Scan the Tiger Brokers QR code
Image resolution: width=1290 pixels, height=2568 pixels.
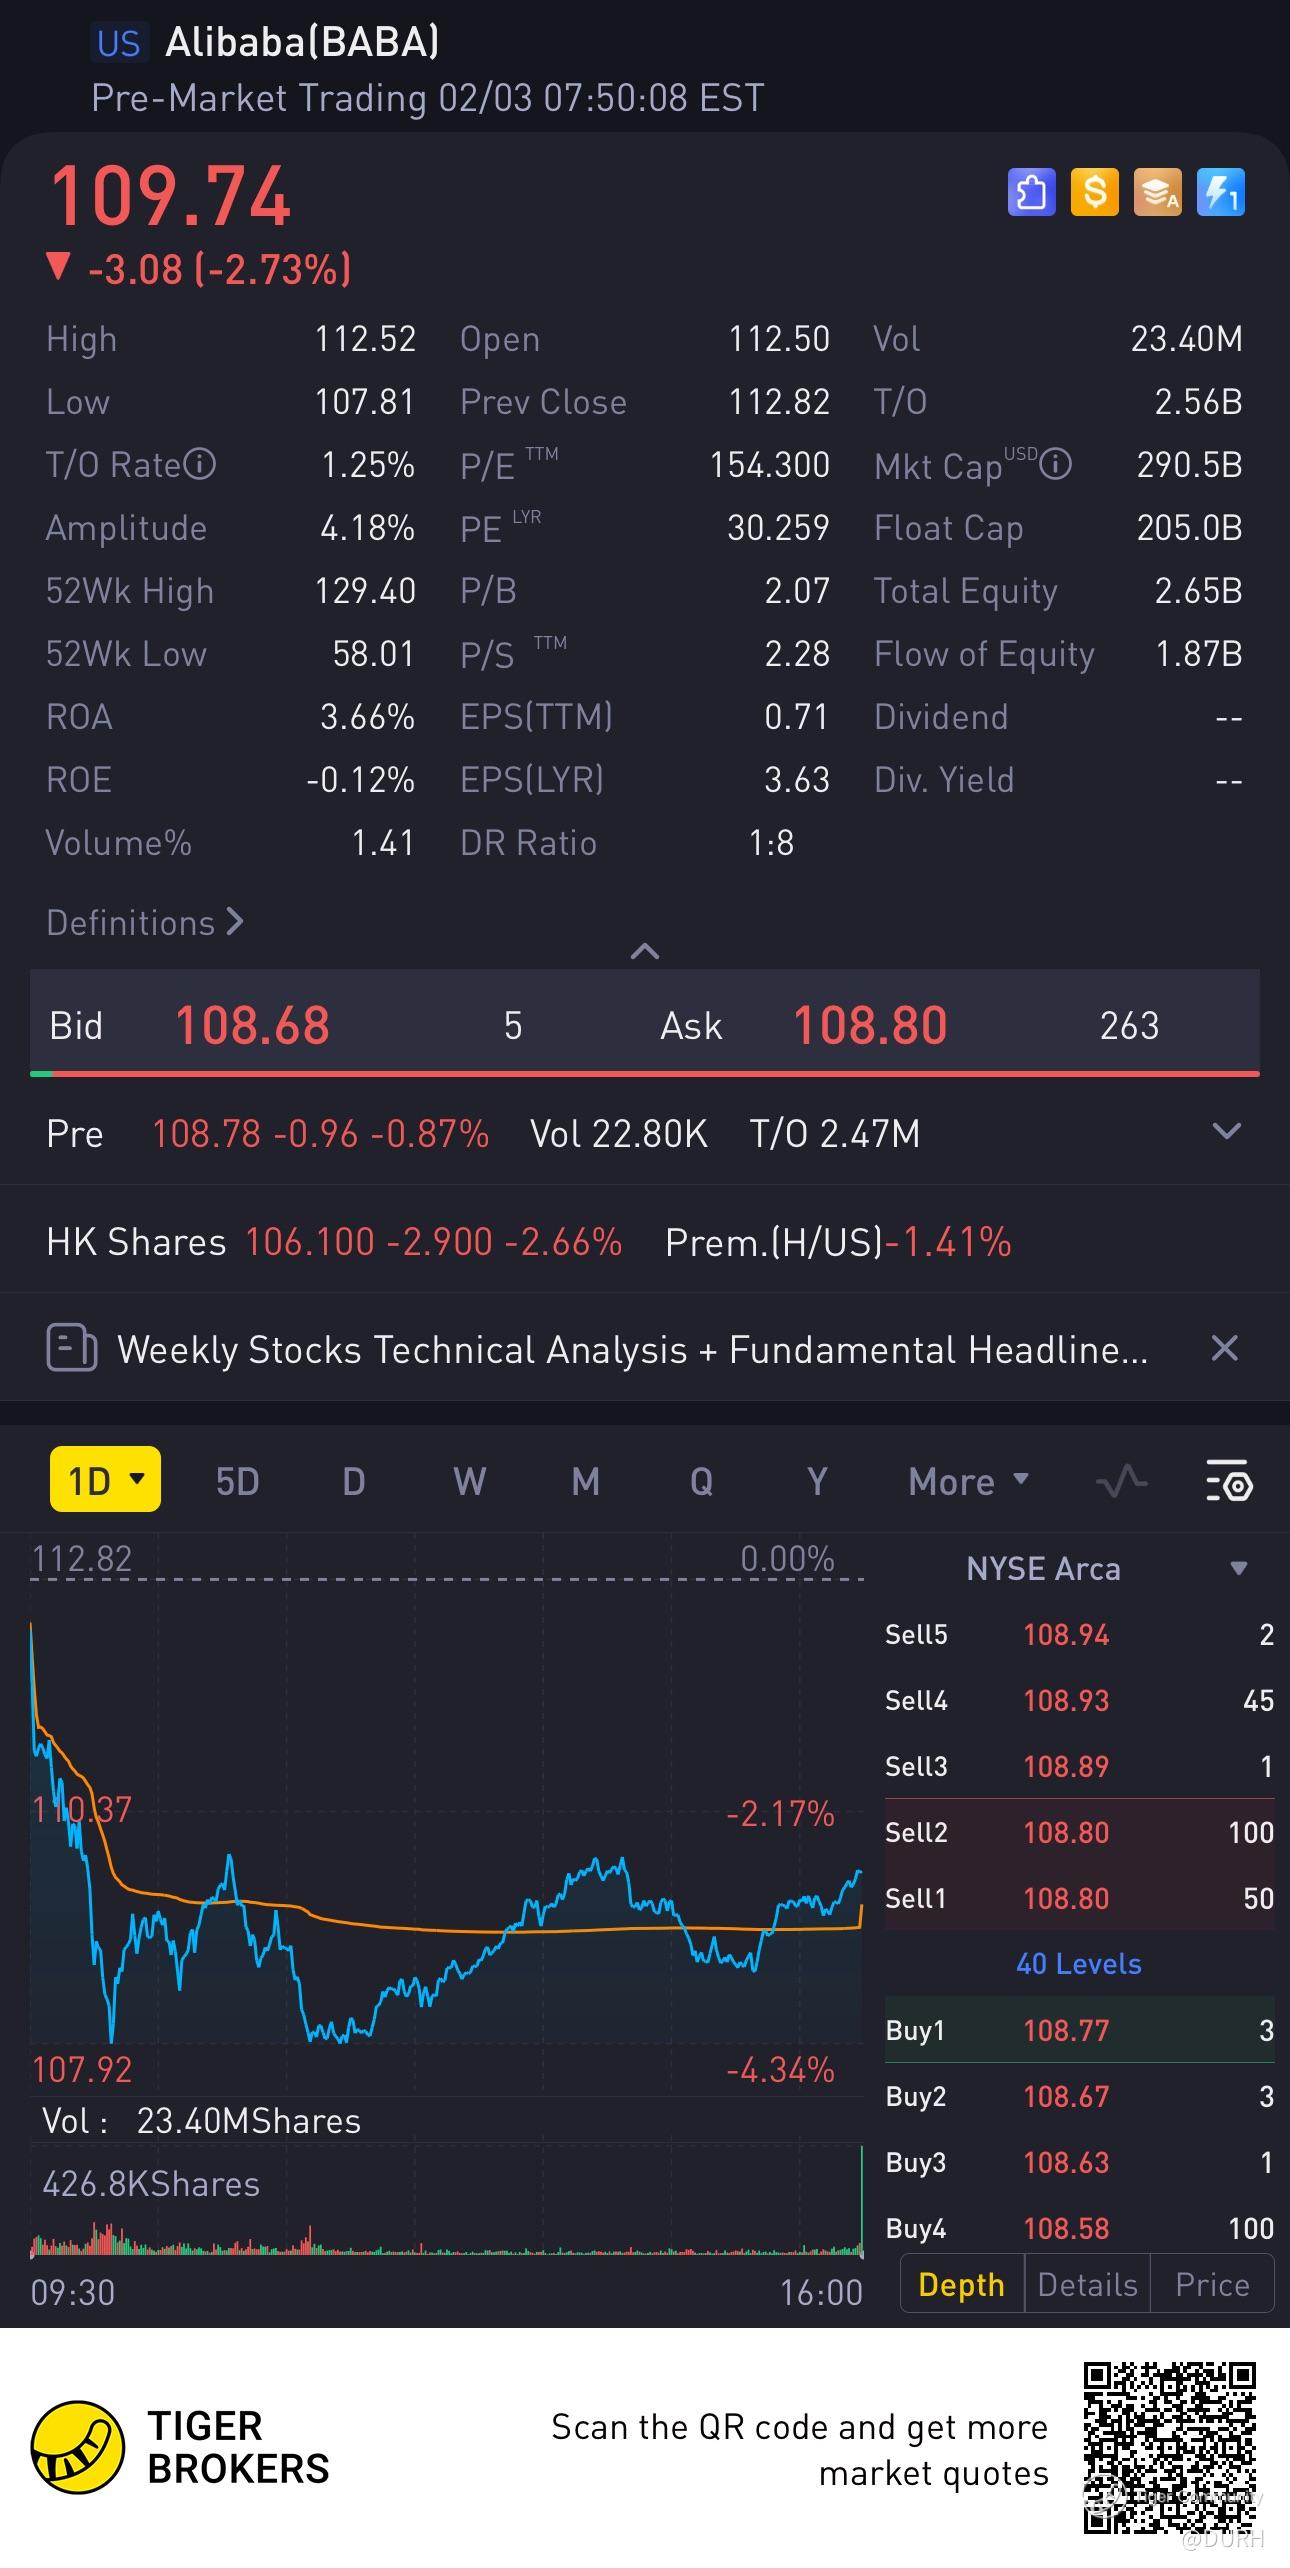[x=1169, y=2447]
